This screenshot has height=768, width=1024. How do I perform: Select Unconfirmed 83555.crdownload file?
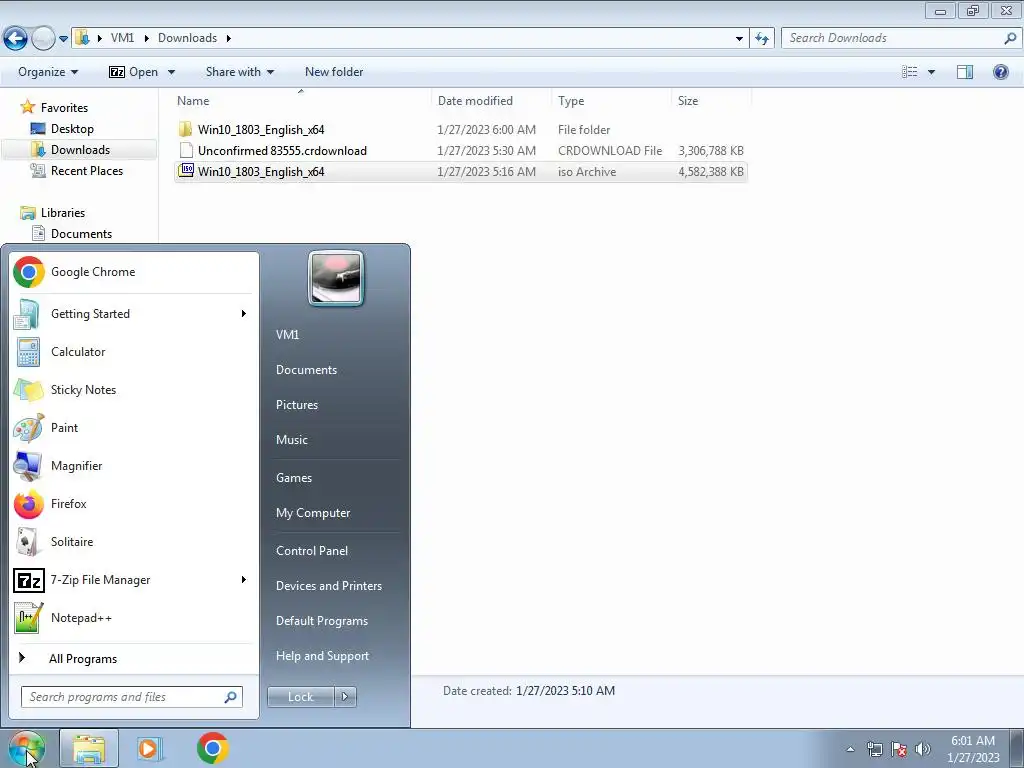click(x=460, y=151)
